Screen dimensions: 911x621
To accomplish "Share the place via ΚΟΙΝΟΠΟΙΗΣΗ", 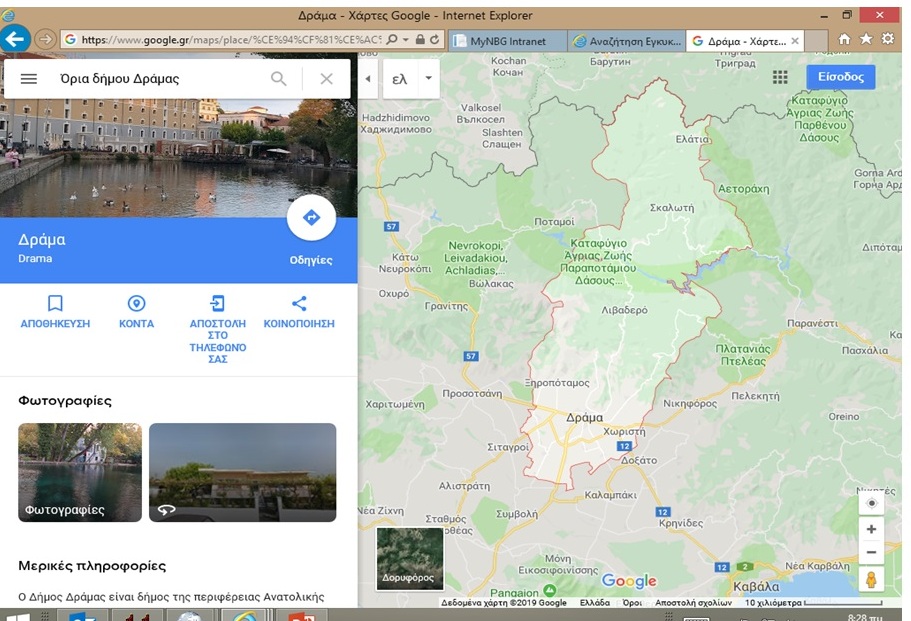I will [299, 311].
